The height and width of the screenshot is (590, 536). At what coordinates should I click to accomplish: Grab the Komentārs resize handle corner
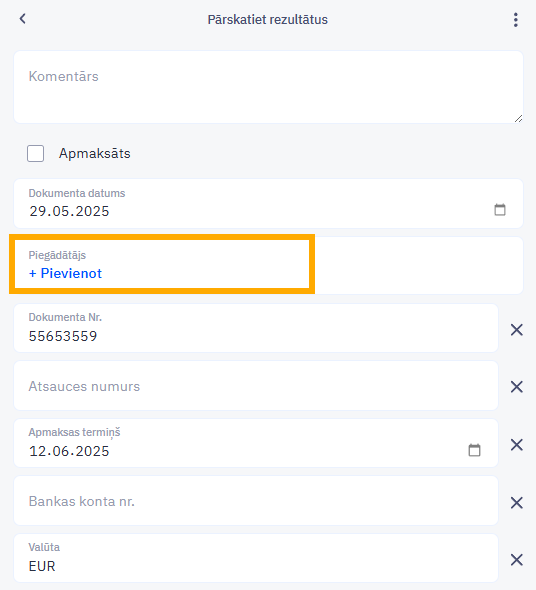[x=518, y=119]
